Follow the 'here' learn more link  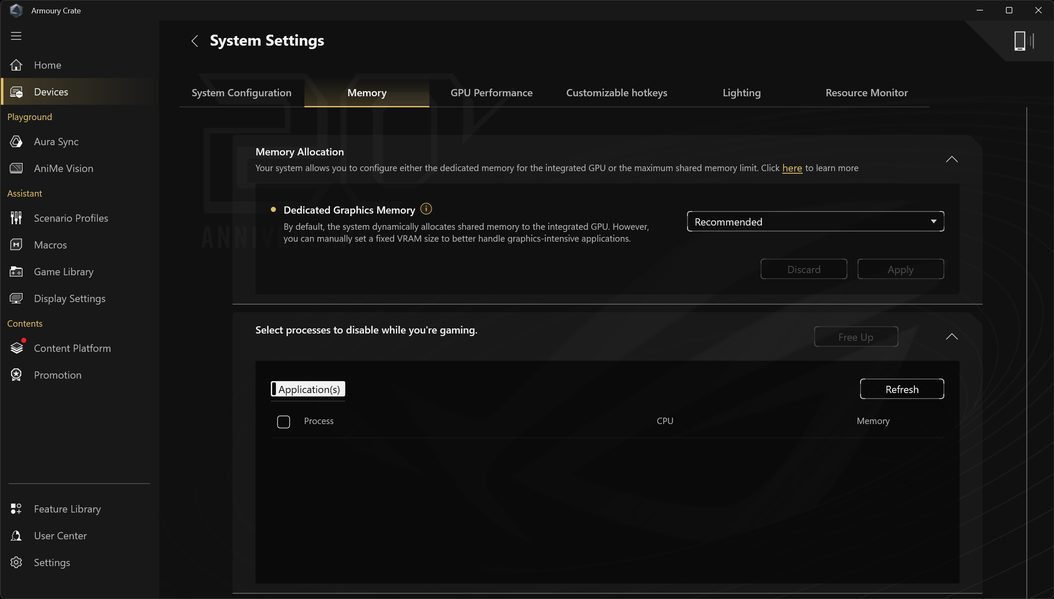pos(792,168)
